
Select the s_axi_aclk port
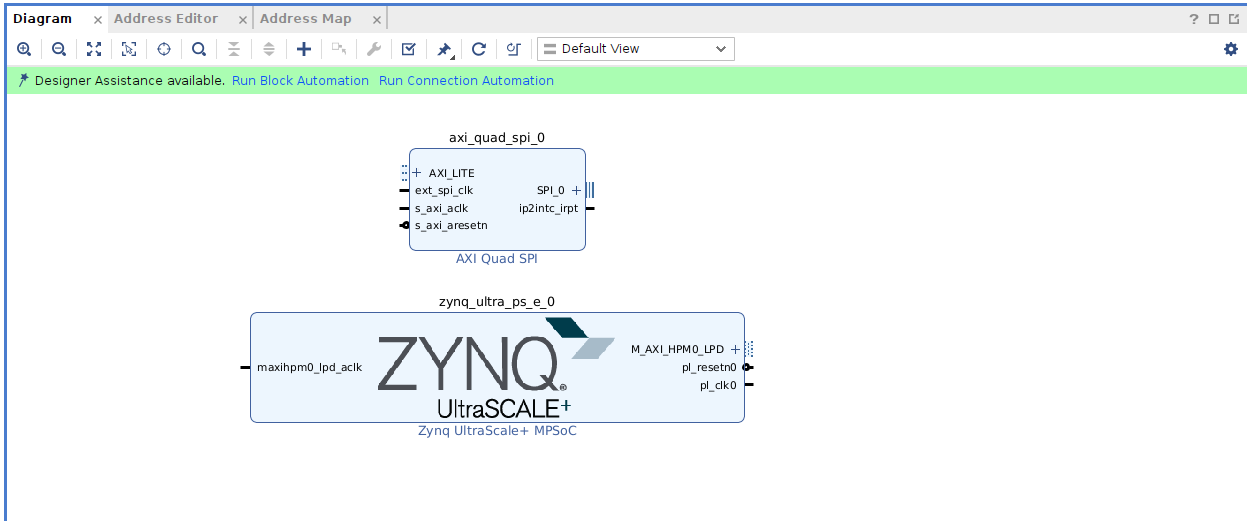(x=441, y=208)
